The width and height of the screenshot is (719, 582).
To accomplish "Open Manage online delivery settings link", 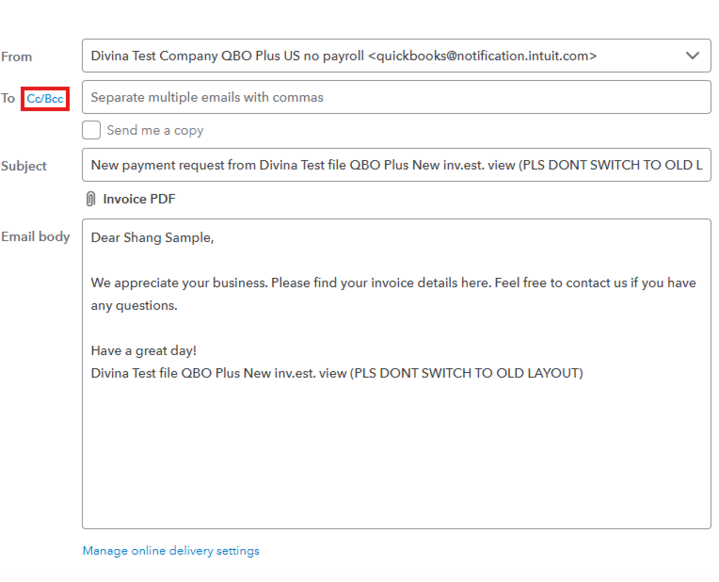I will [x=171, y=551].
